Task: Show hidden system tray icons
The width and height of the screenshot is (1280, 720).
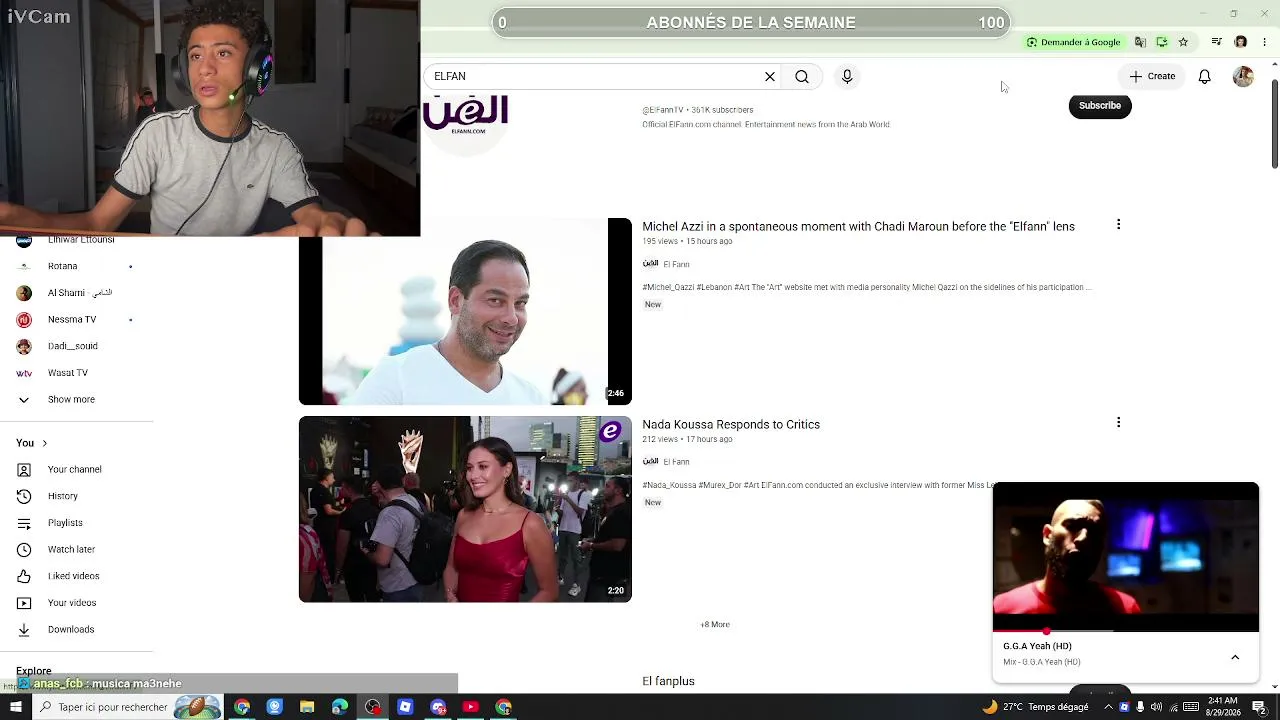Action: (1108, 707)
